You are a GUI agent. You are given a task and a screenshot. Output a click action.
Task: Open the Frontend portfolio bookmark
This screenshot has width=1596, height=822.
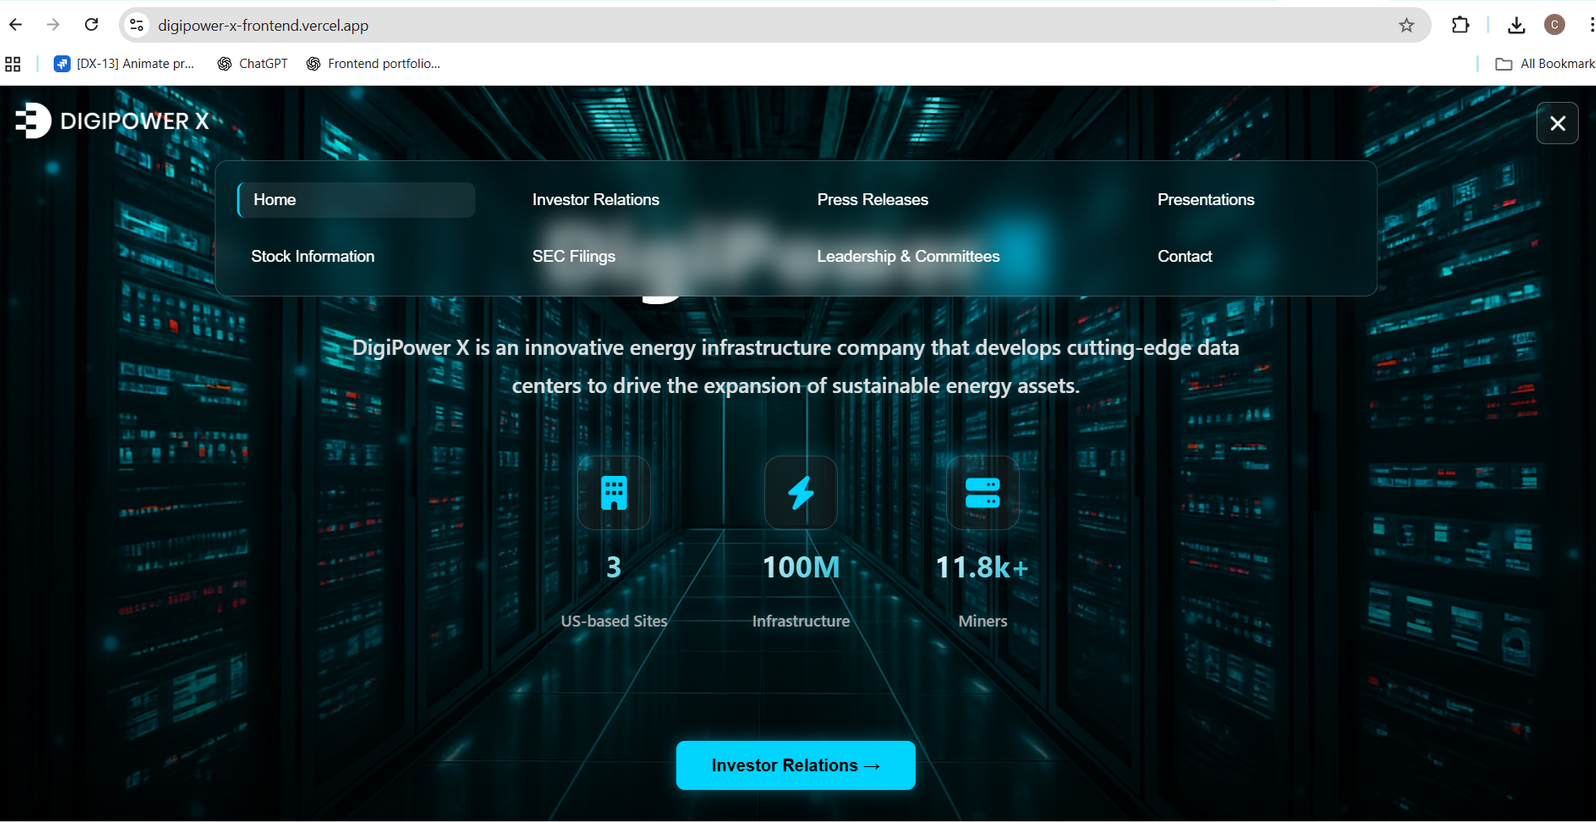(x=373, y=64)
